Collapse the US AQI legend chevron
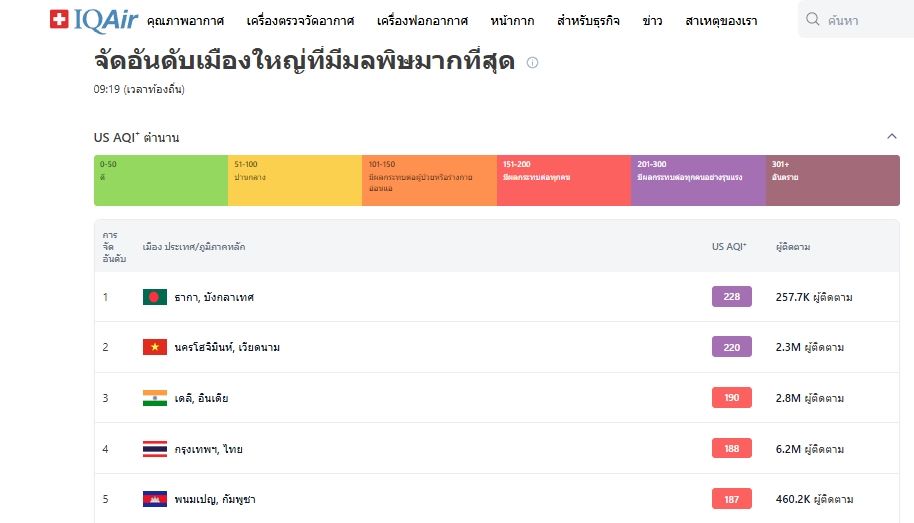 tap(892, 136)
